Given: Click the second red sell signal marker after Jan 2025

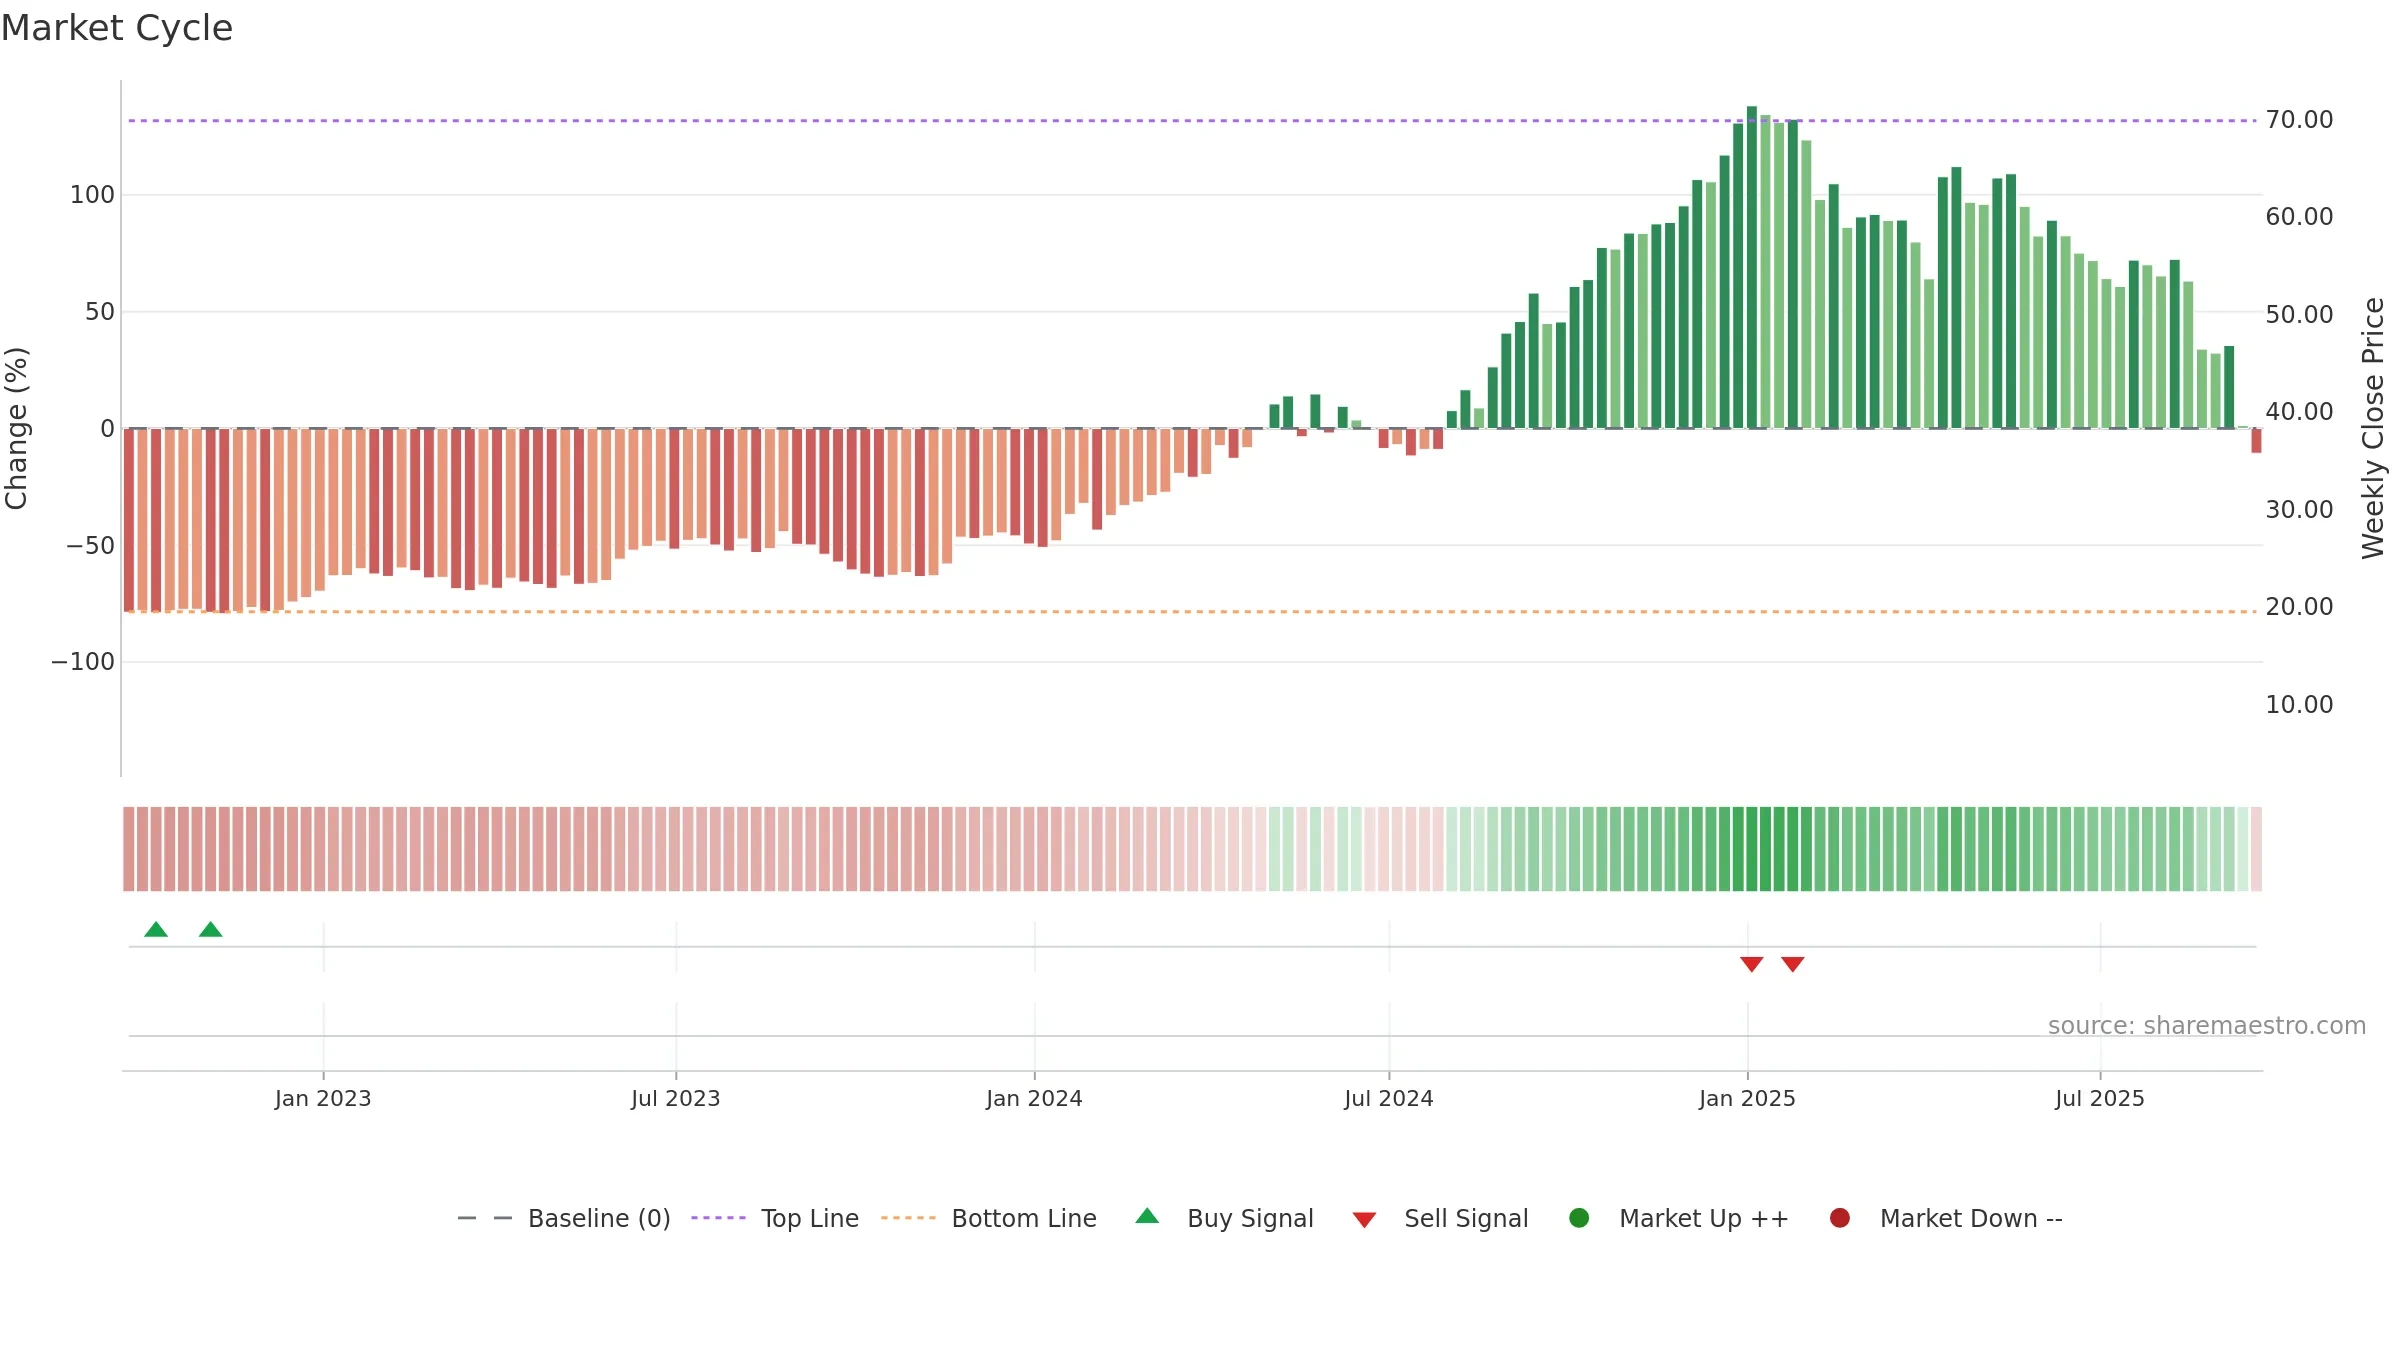Looking at the screenshot, I should (1792, 964).
